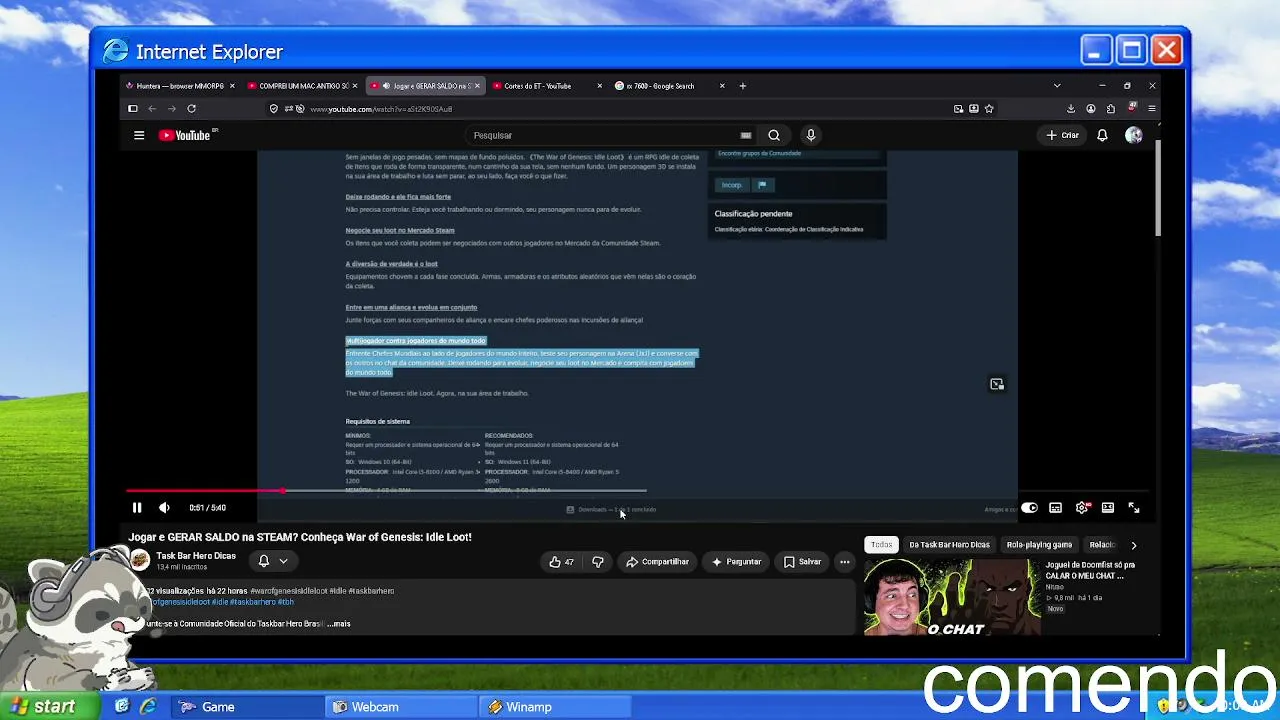Expand the browser tab list dropdown
Screen dimensions: 1280x720
click(x=1057, y=86)
